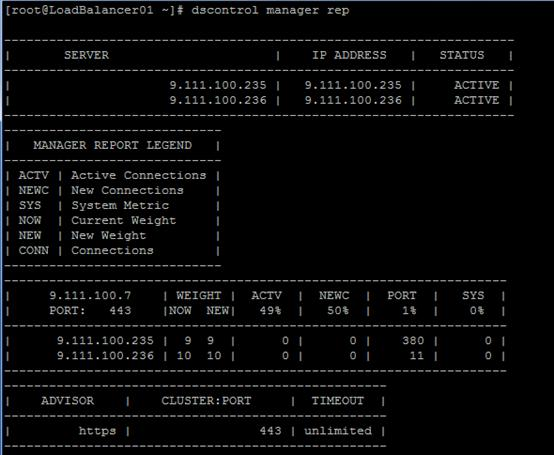Click the NOW sub-header under WEIGHT
The width and height of the screenshot is (554, 455).
pos(180,311)
